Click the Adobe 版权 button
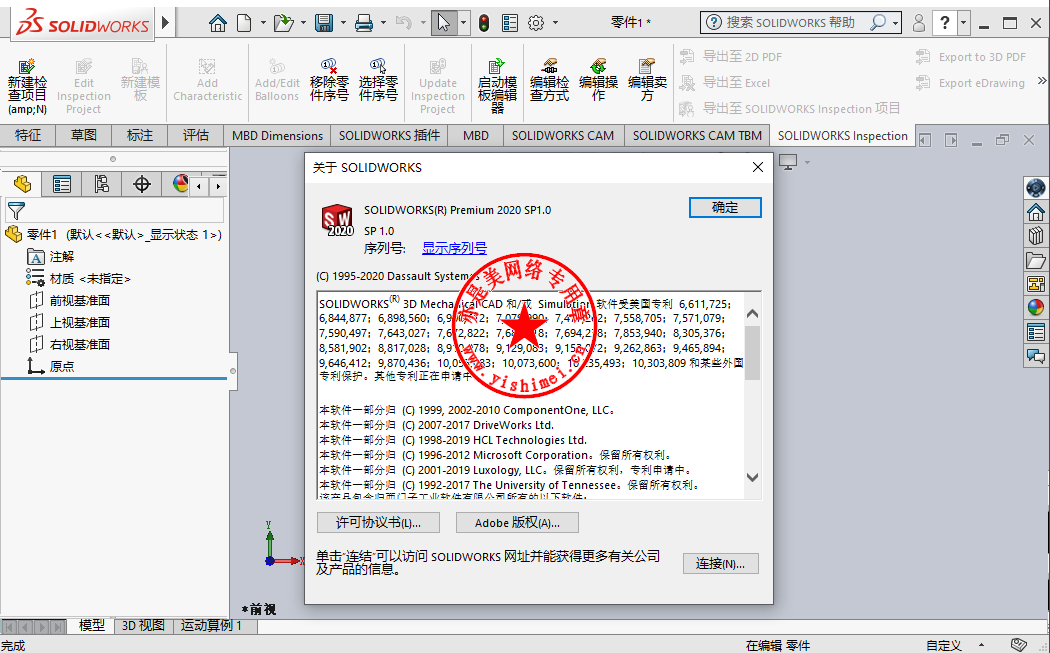 click(x=517, y=522)
